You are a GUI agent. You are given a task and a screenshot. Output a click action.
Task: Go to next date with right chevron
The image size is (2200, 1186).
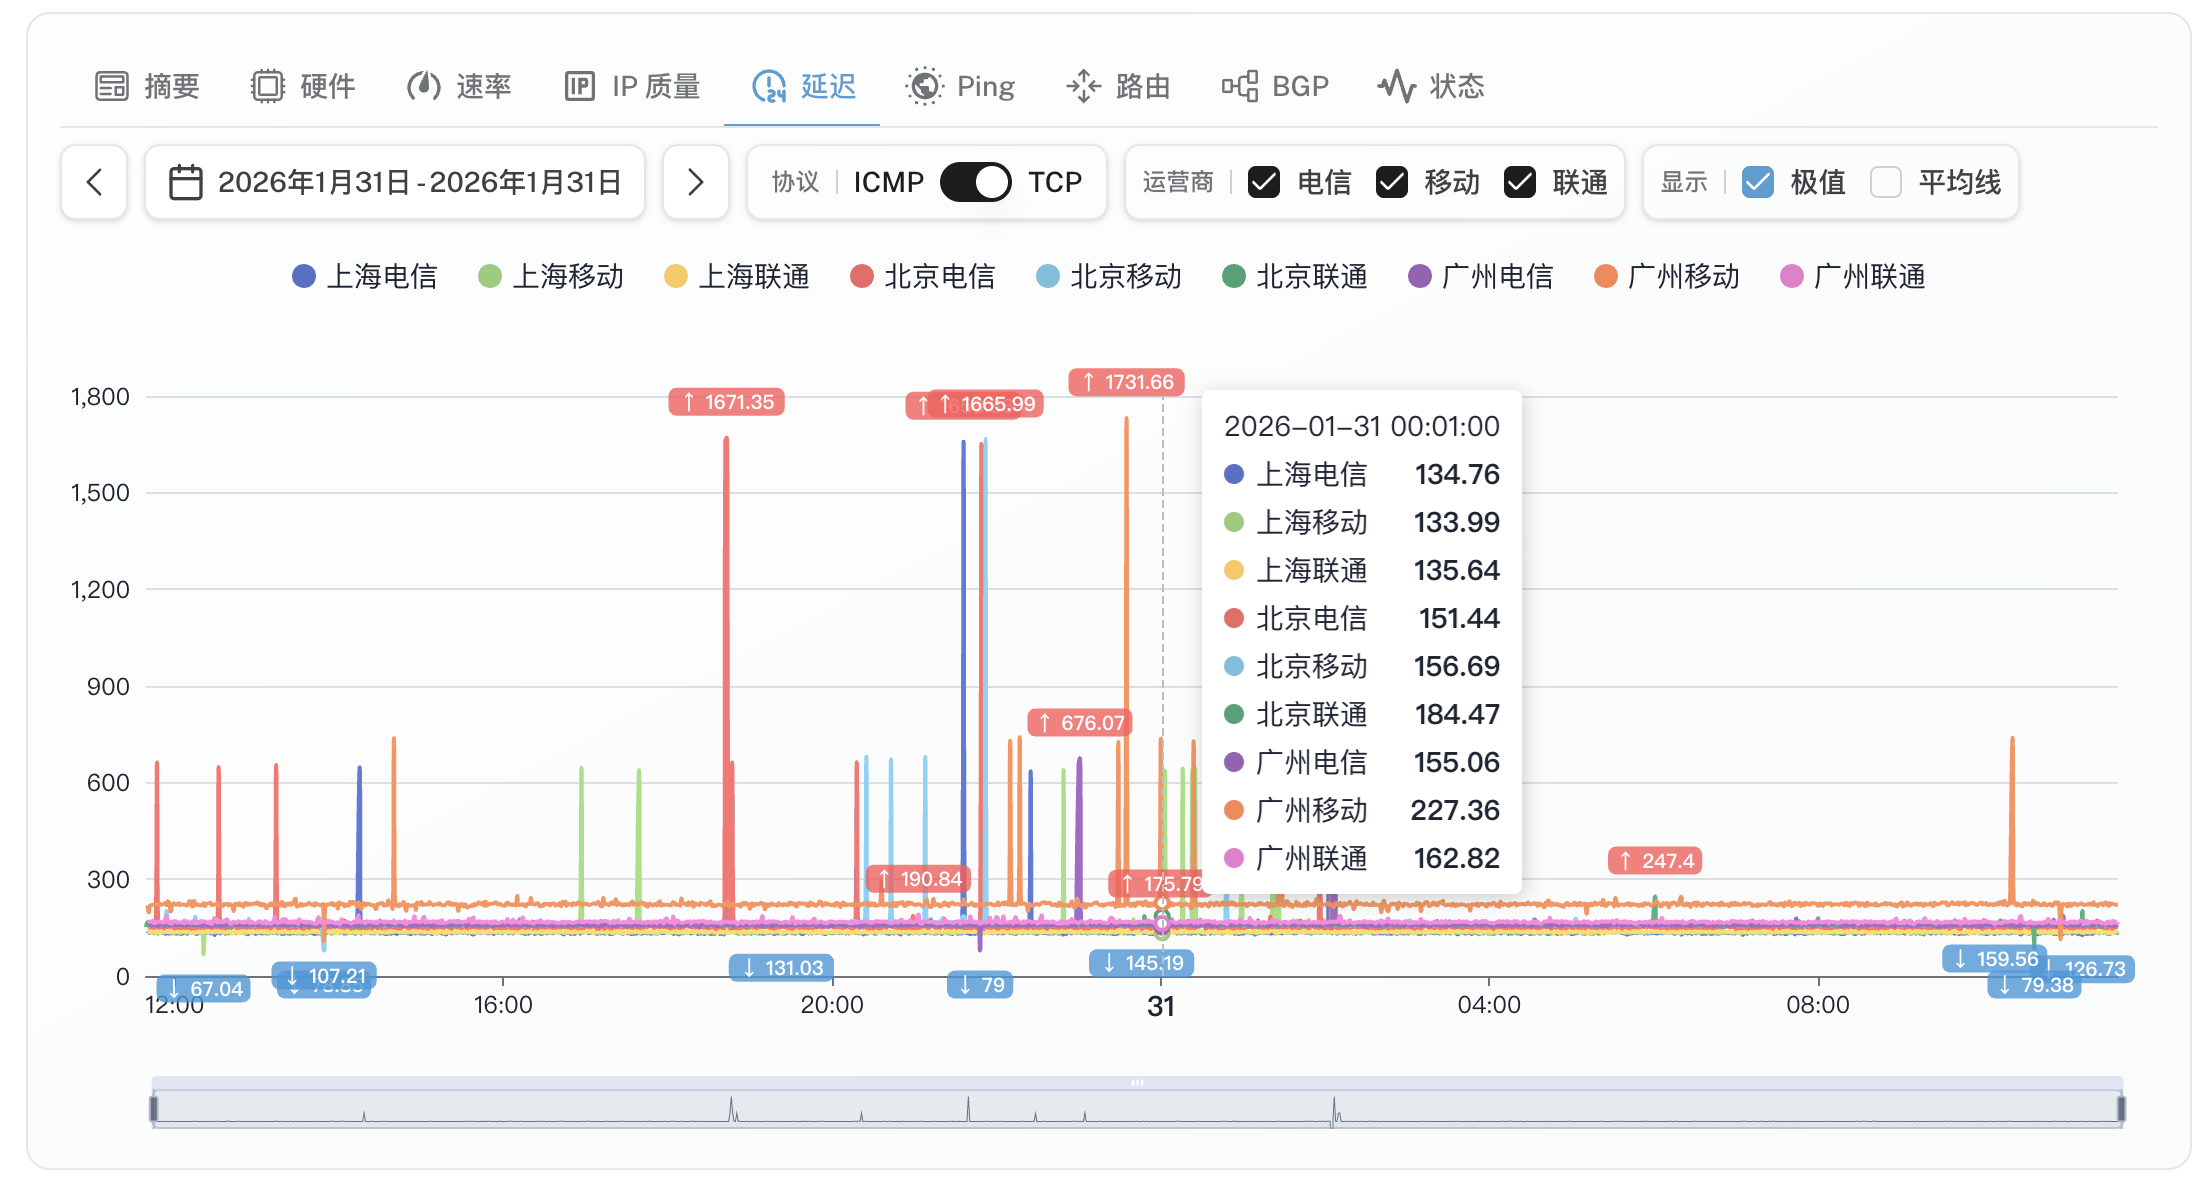tap(695, 182)
